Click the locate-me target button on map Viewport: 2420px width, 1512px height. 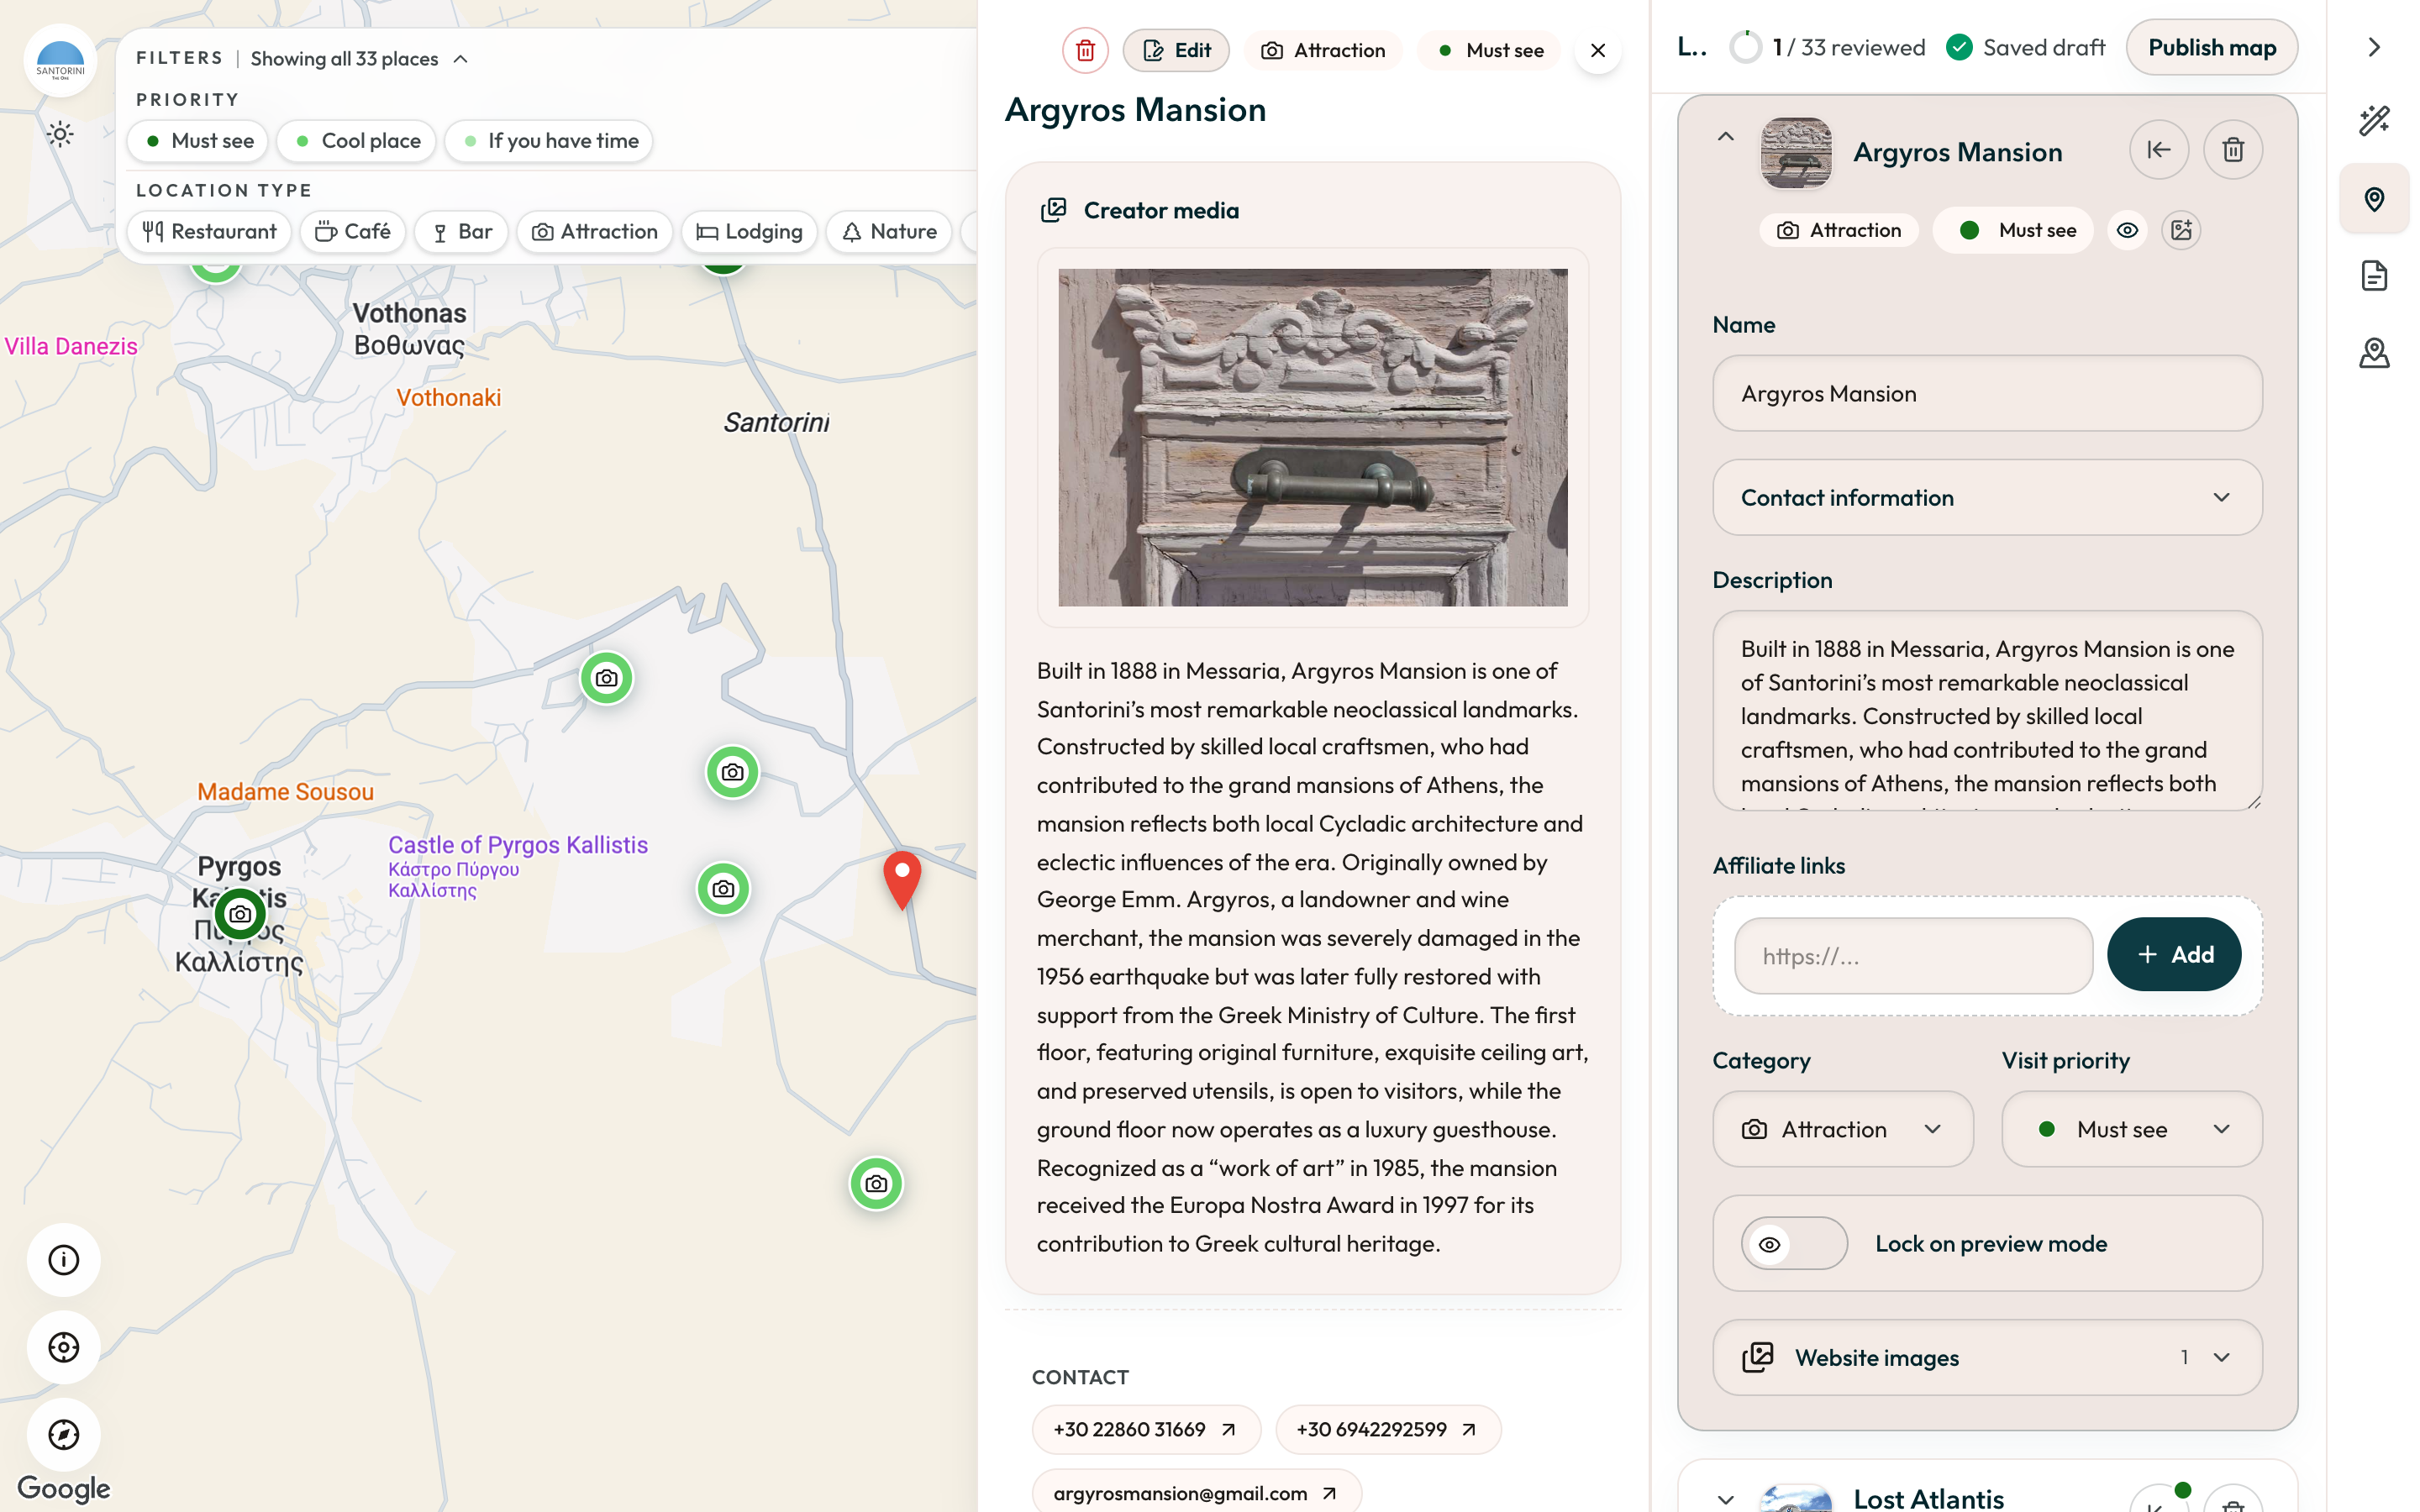tap(63, 1347)
